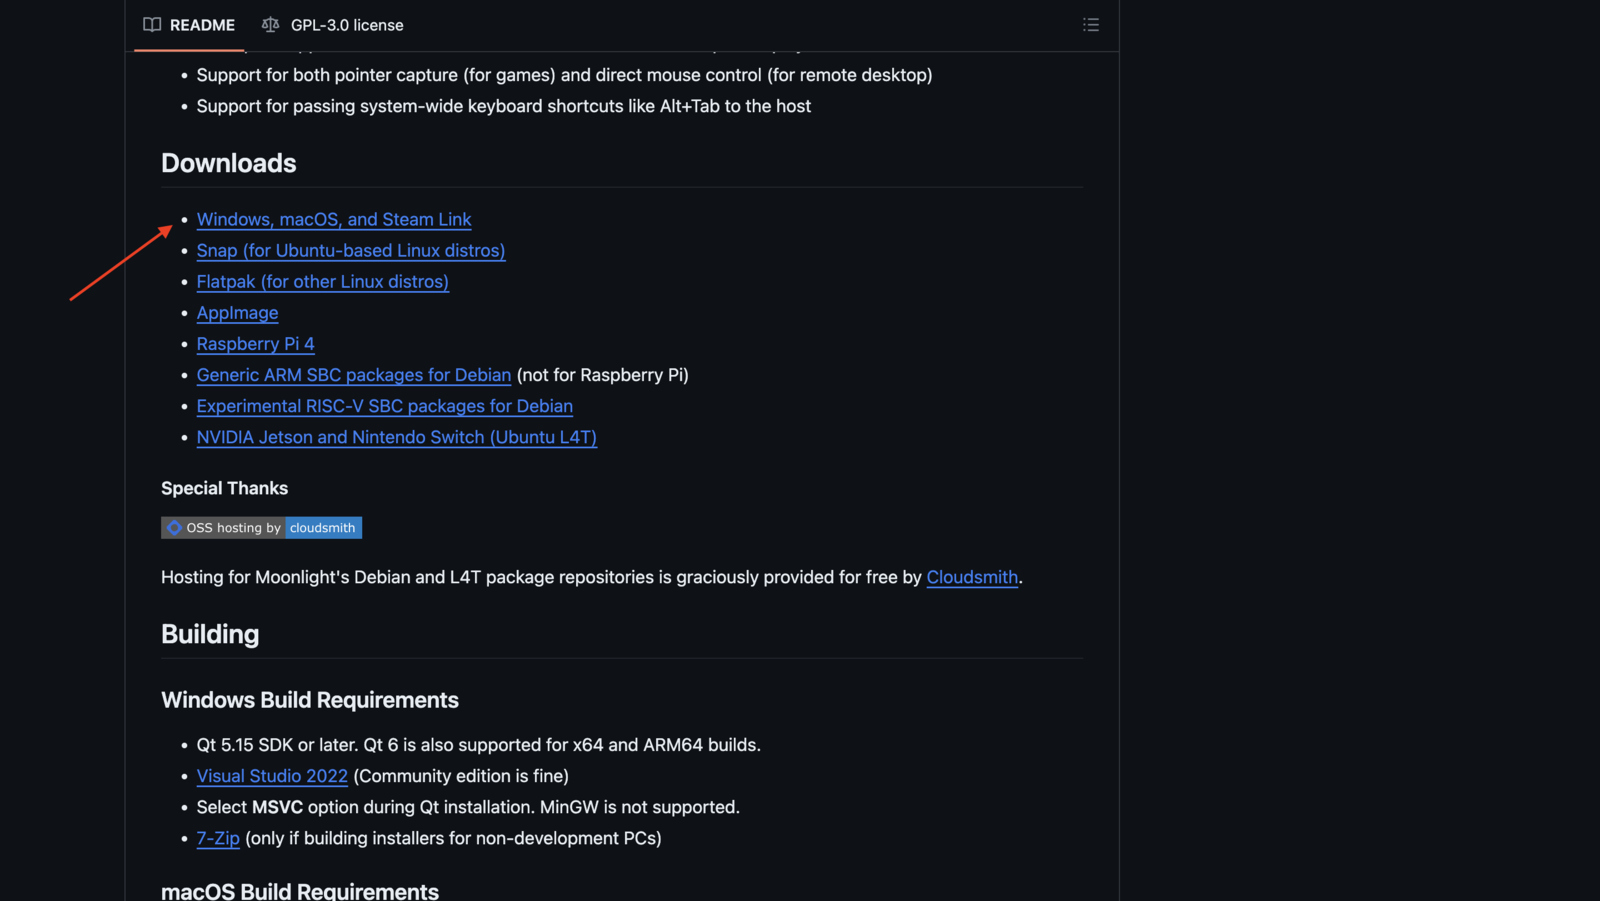
Task: Click the AppImage download link
Action: coord(237,312)
